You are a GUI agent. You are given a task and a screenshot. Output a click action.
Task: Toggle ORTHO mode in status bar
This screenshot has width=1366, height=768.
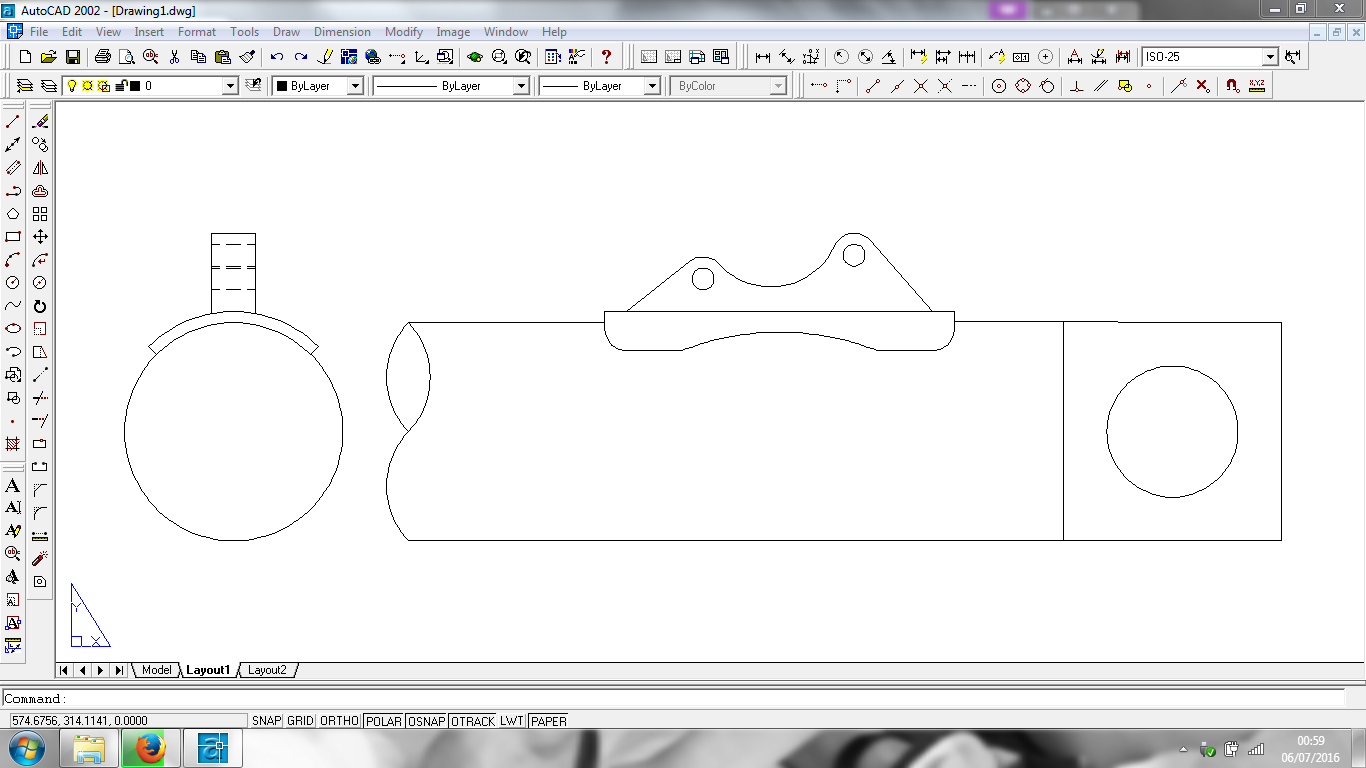tap(339, 721)
